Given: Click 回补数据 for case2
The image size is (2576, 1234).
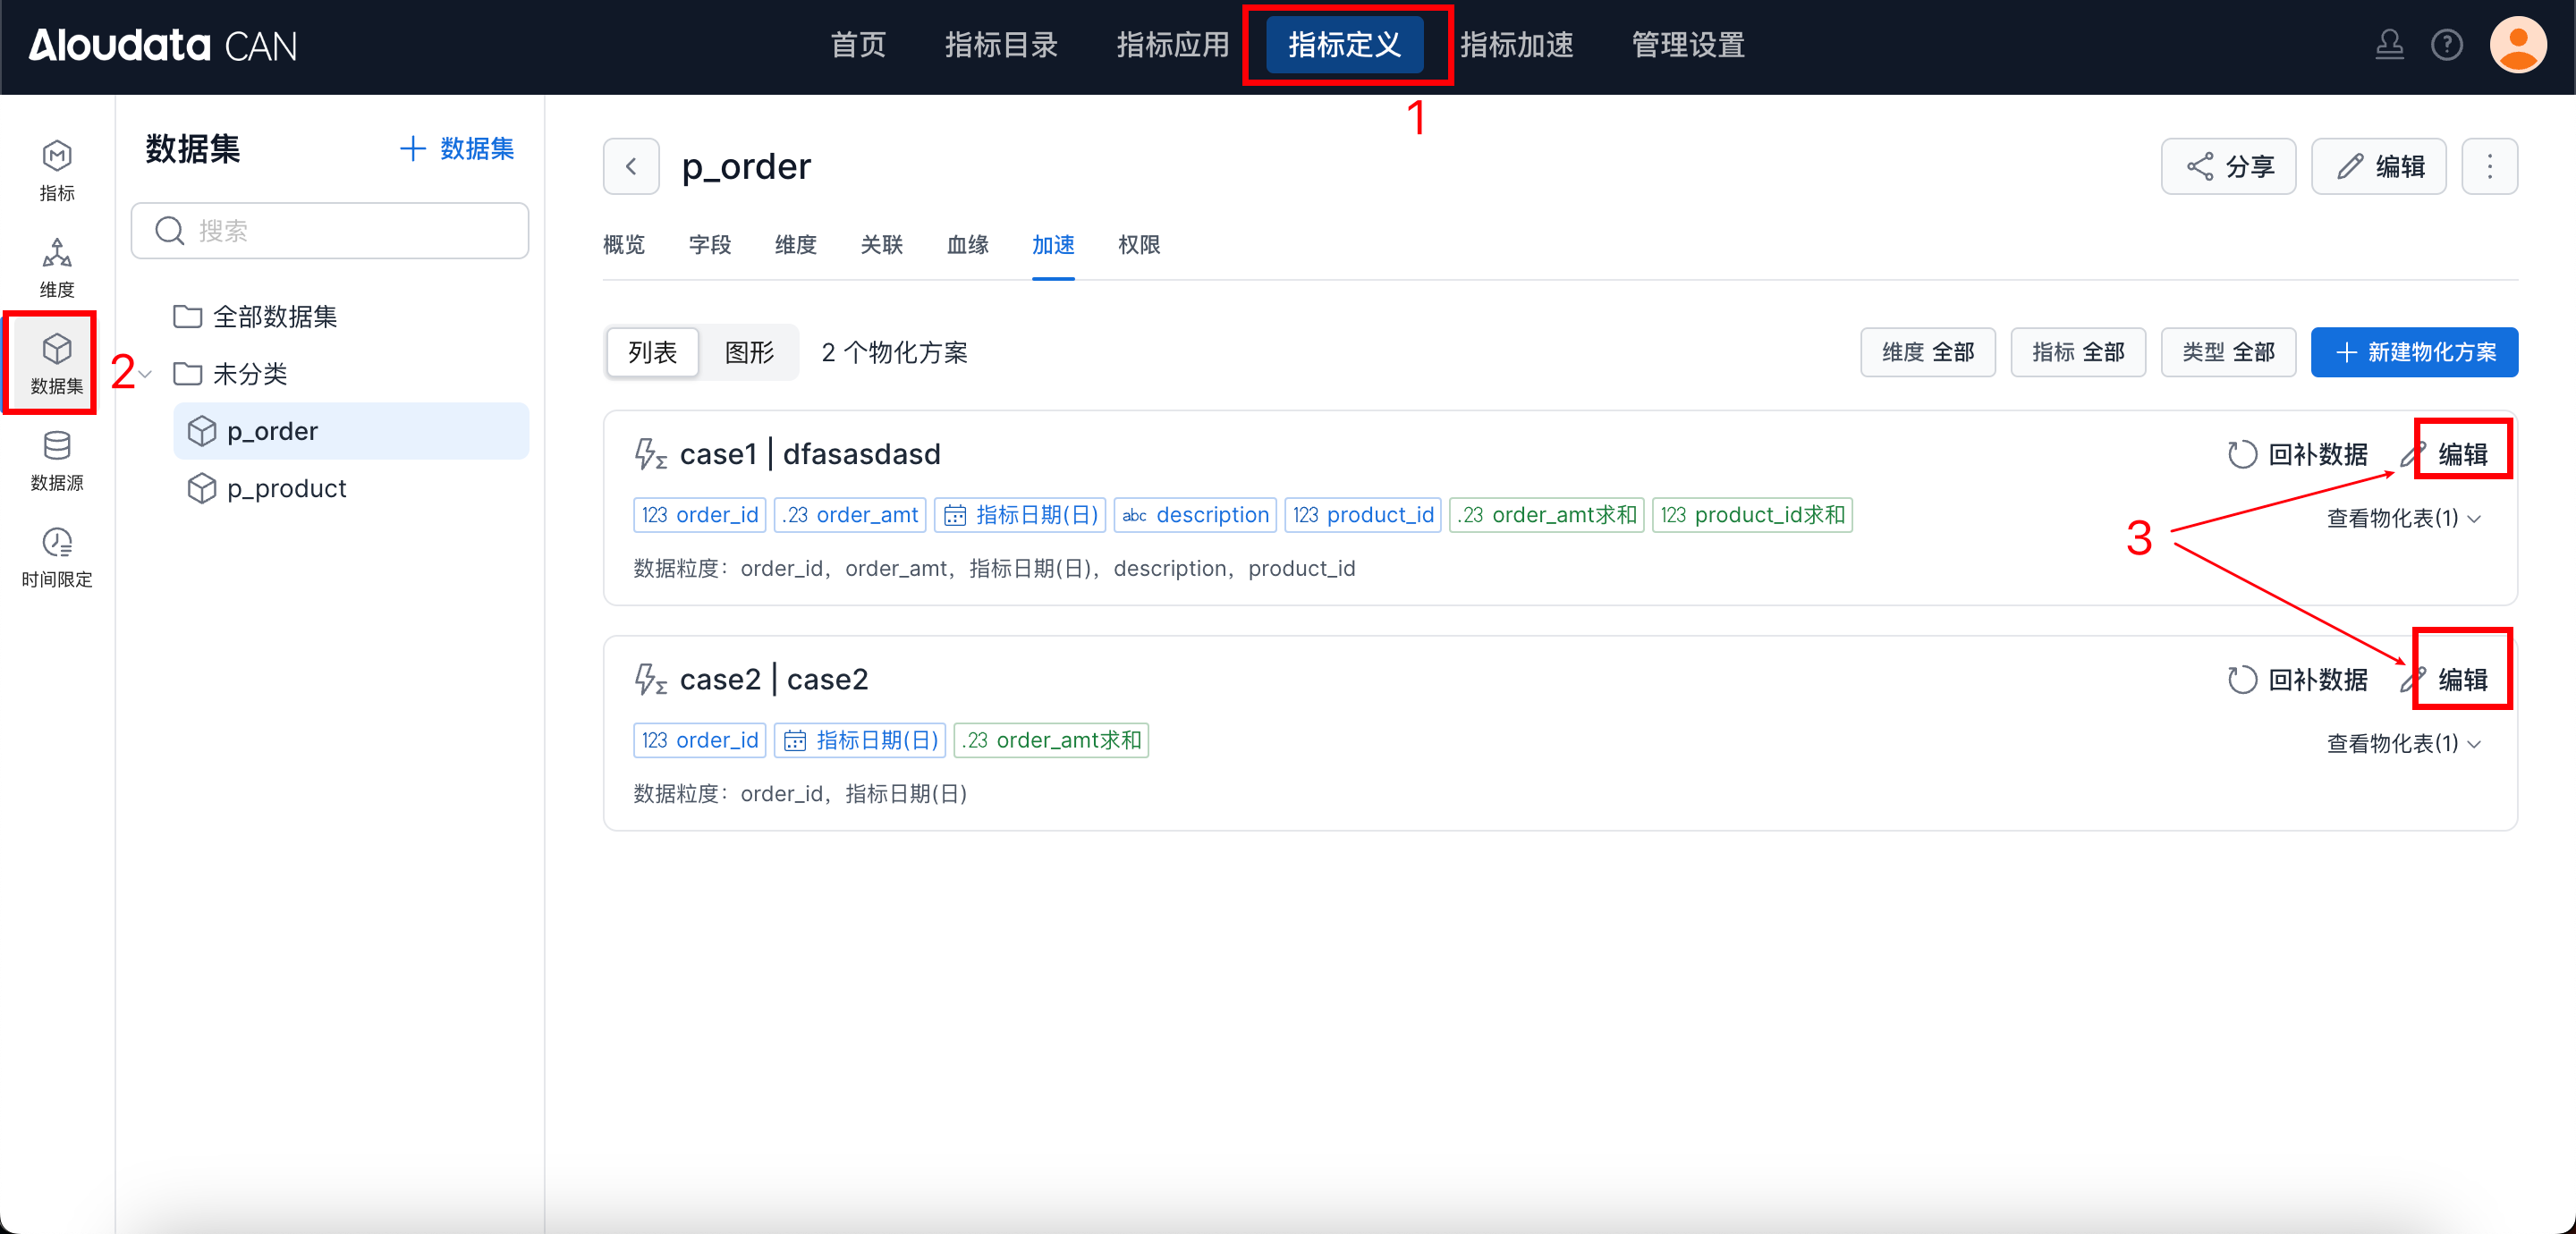Looking at the screenshot, I should (x=2297, y=680).
